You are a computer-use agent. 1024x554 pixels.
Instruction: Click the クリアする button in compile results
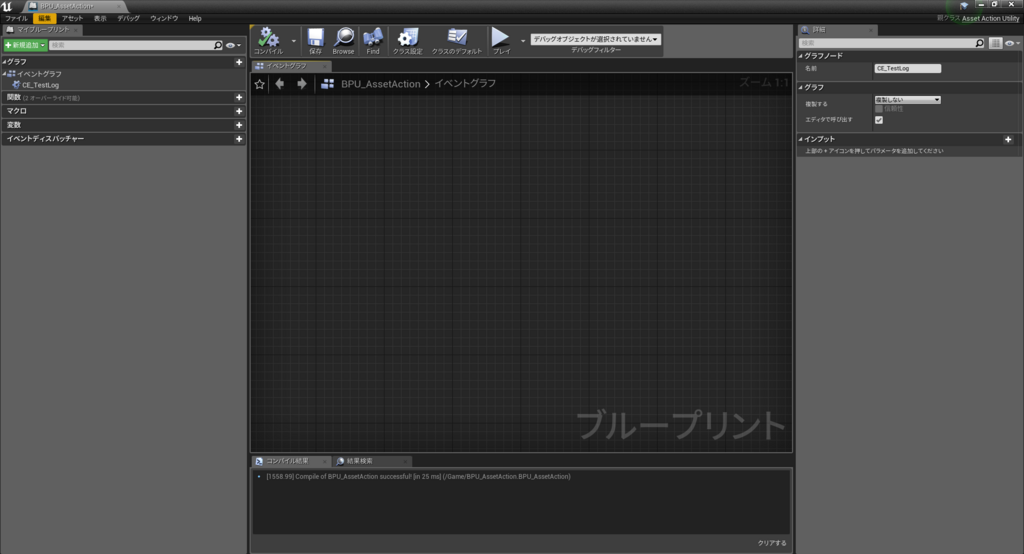(x=772, y=543)
